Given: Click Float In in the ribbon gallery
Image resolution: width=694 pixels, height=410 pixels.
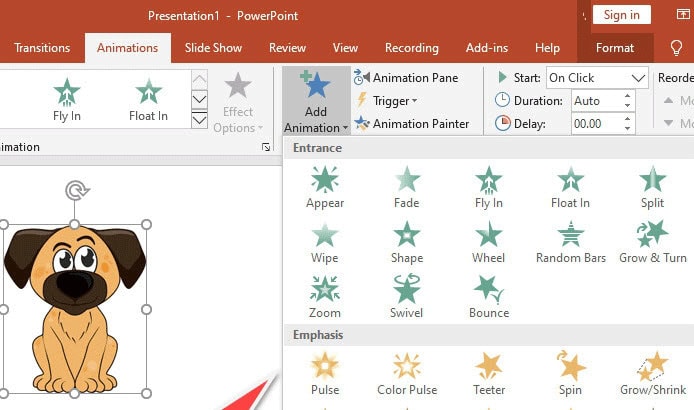Looking at the screenshot, I should click(148, 100).
